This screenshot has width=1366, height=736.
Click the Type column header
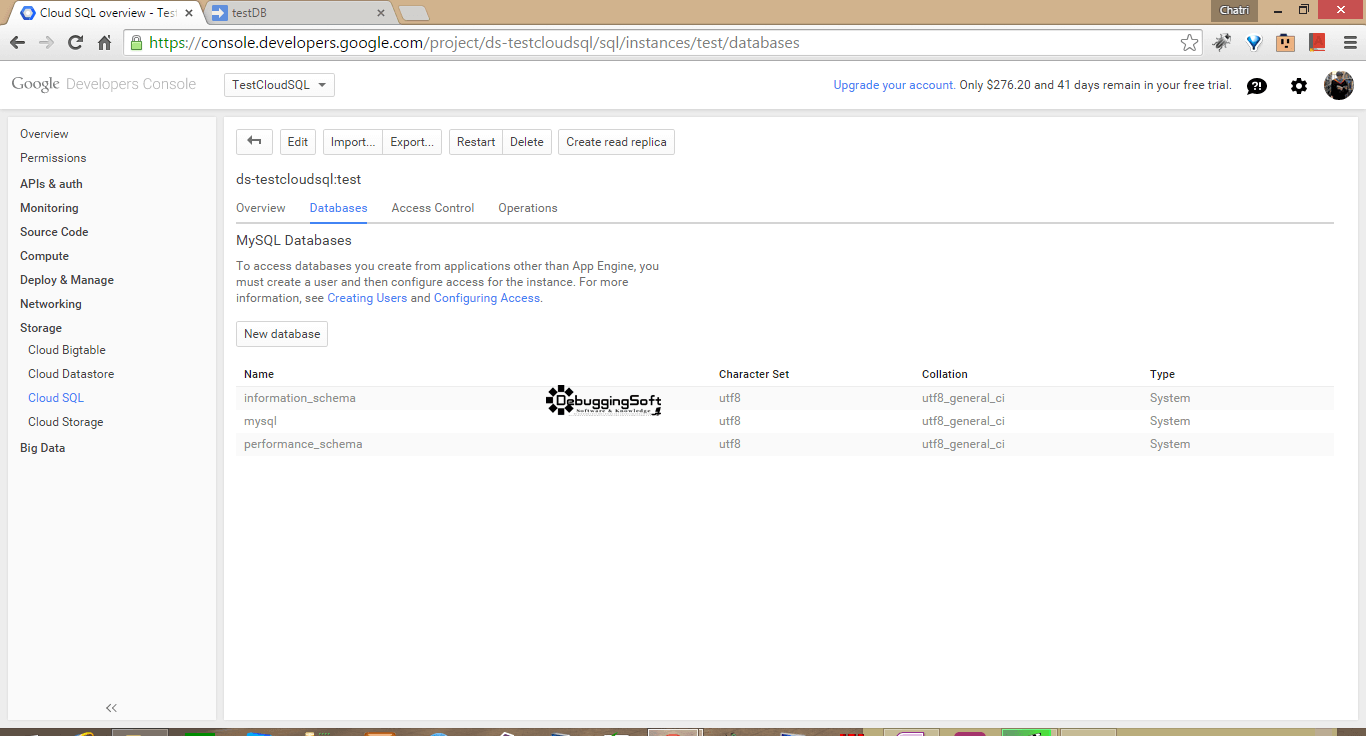pyautogui.click(x=1162, y=374)
